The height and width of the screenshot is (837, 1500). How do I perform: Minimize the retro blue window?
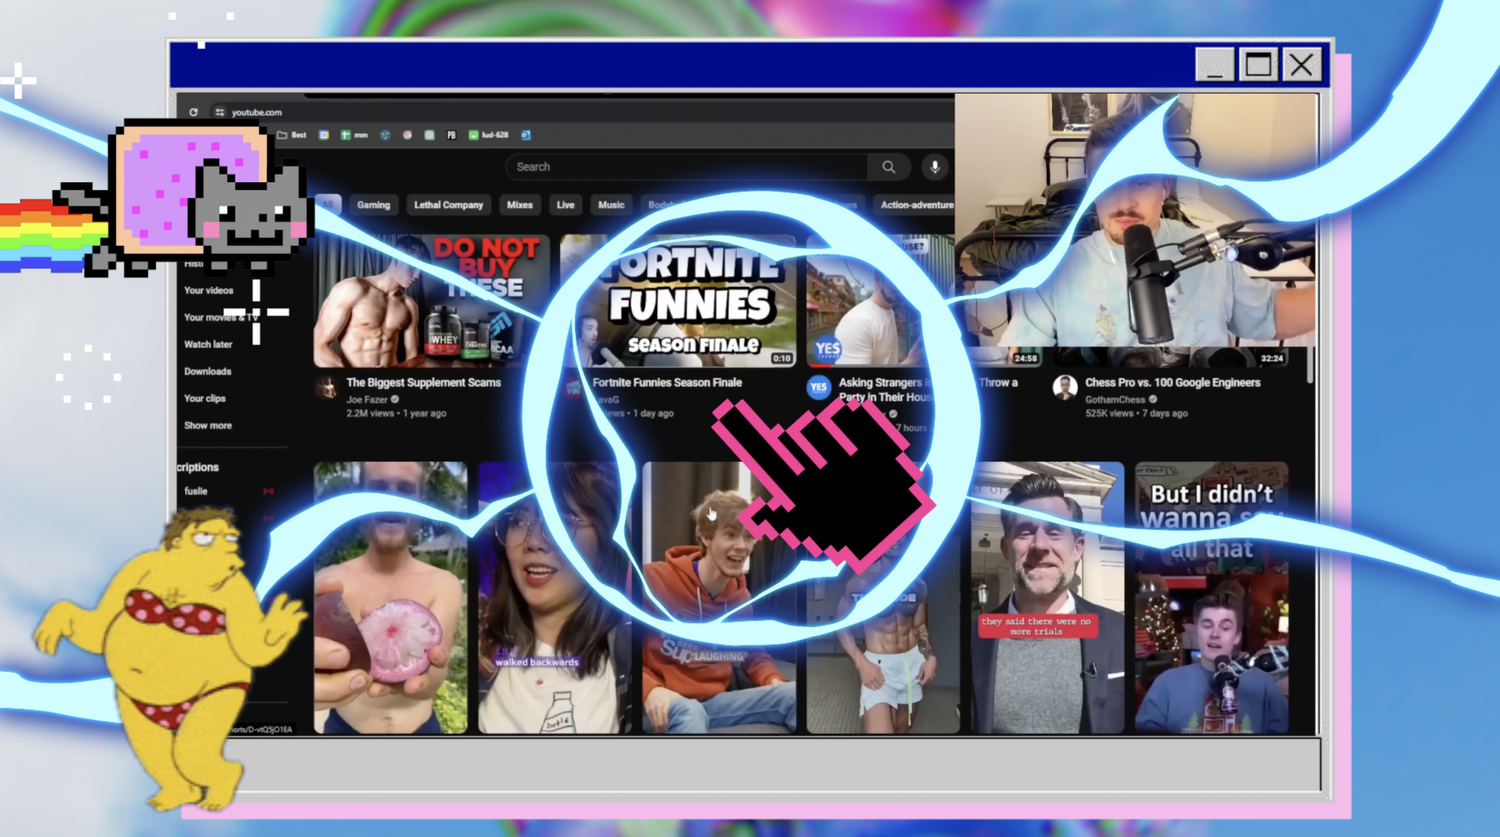pos(1215,65)
